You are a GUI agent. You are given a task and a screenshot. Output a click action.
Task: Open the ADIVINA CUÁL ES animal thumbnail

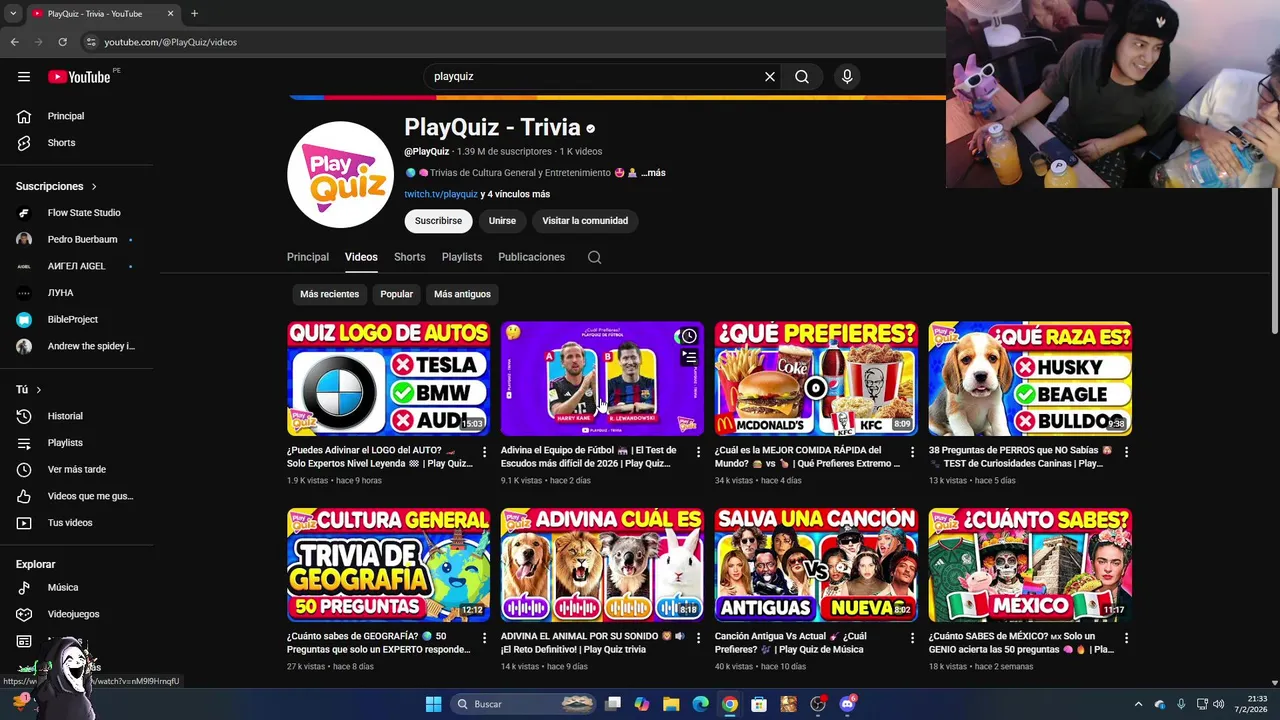[x=602, y=564]
